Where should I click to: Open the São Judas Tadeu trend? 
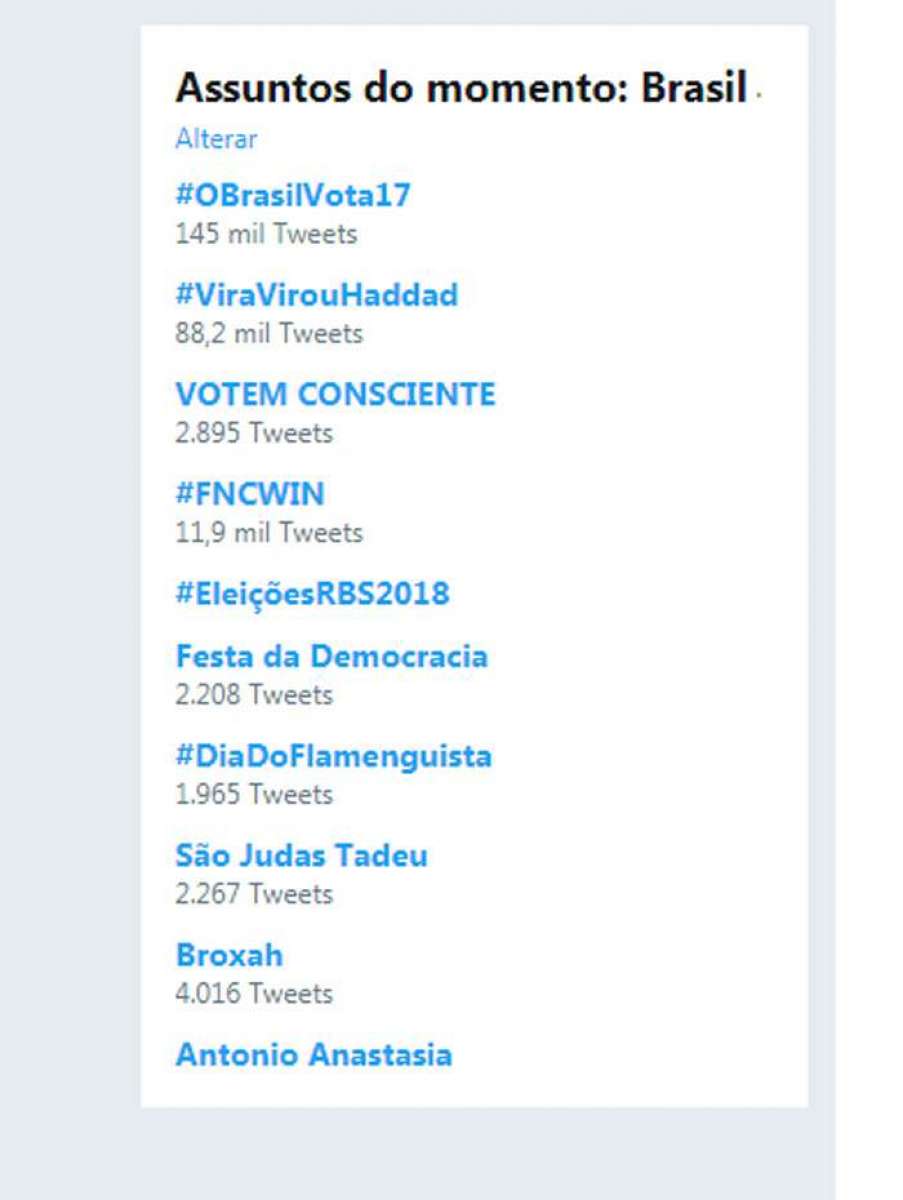tap(302, 856)
